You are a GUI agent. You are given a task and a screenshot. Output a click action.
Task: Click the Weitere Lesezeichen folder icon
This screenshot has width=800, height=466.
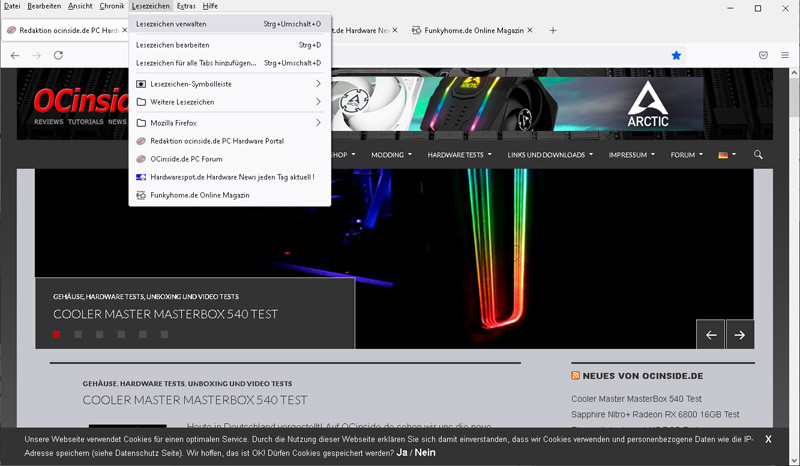141,102
